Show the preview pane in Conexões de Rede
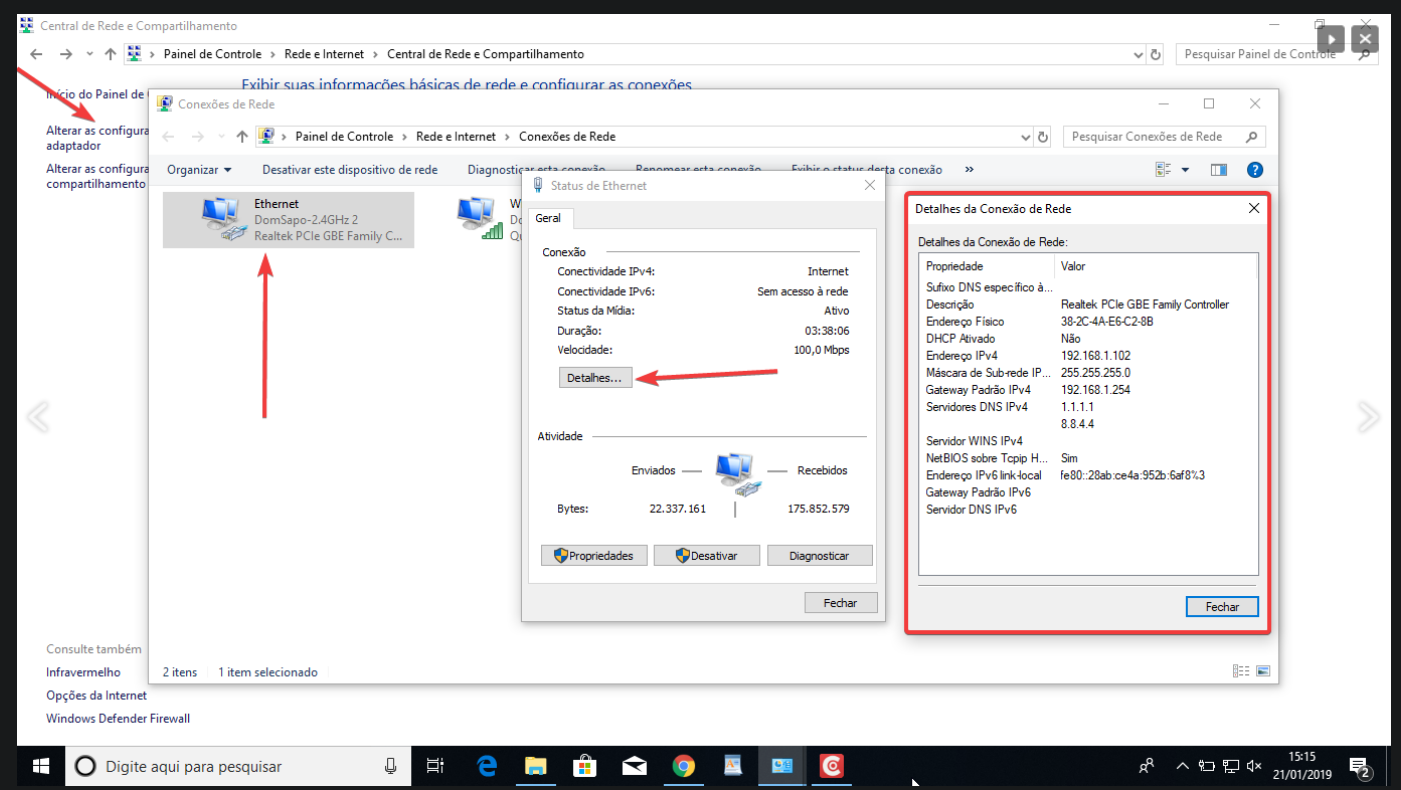 click(x=1218, y=170)
